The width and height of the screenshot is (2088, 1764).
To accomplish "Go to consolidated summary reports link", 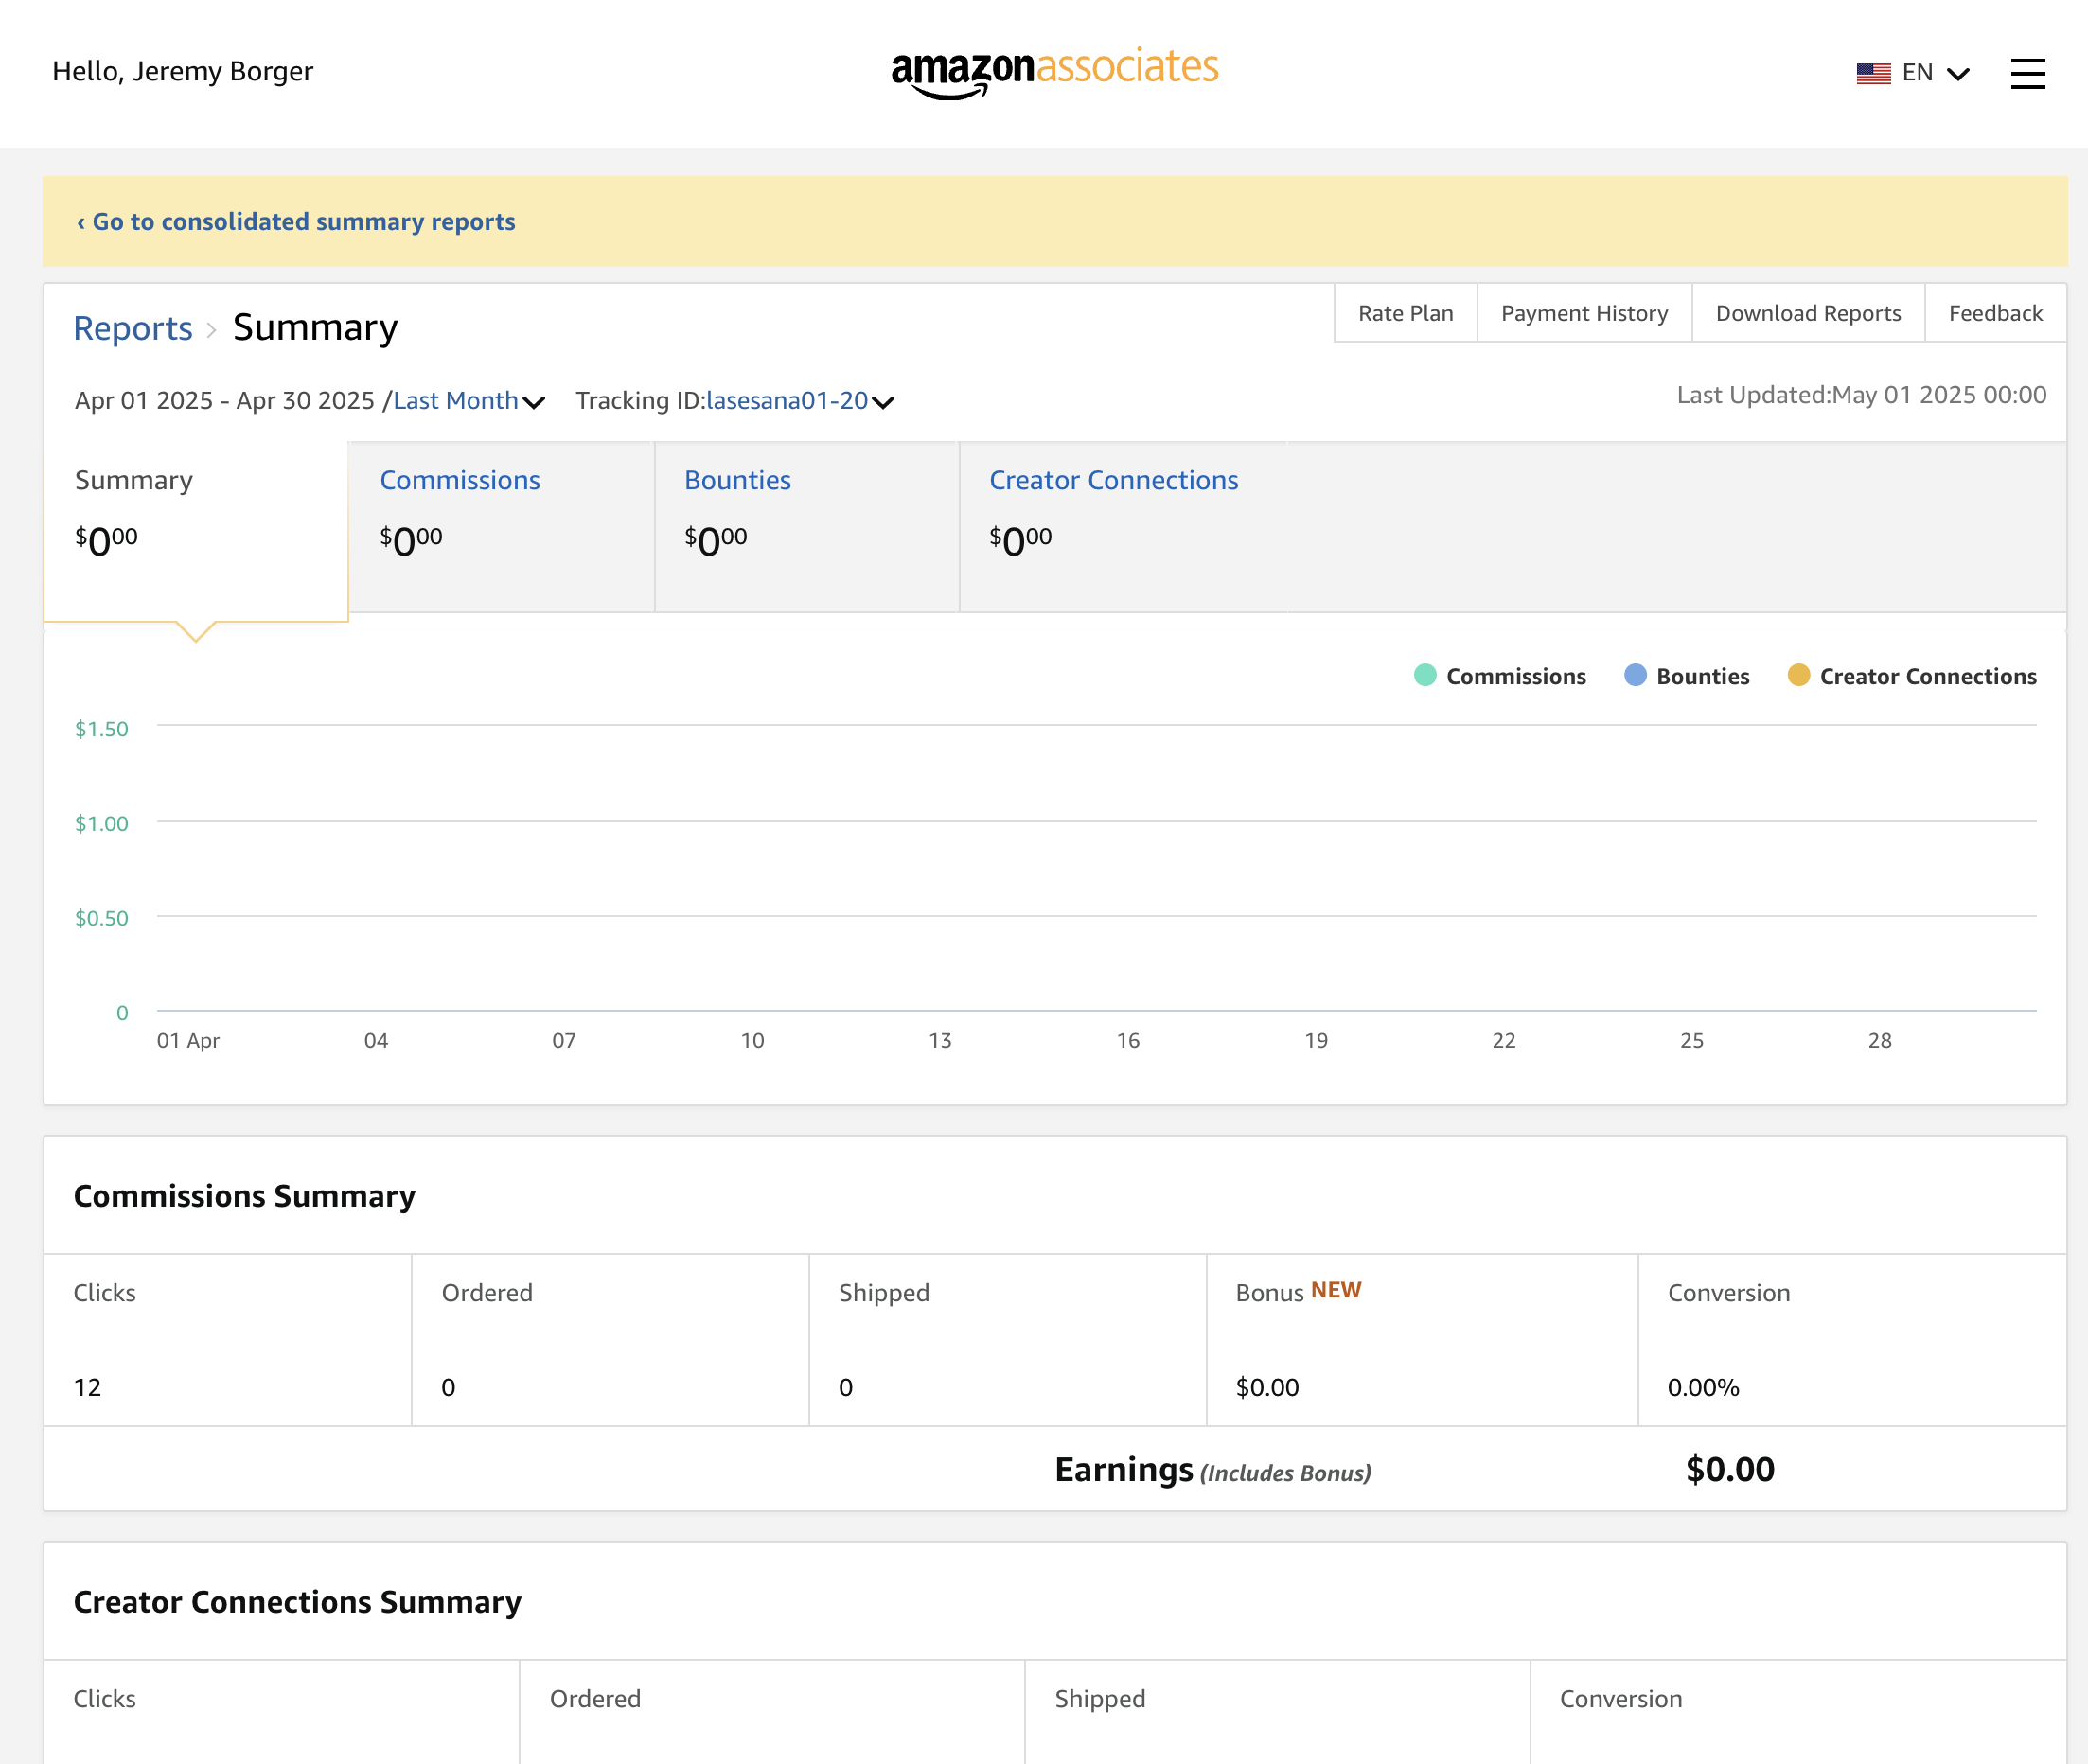I will pyautogui.click(x=296, y=221).
